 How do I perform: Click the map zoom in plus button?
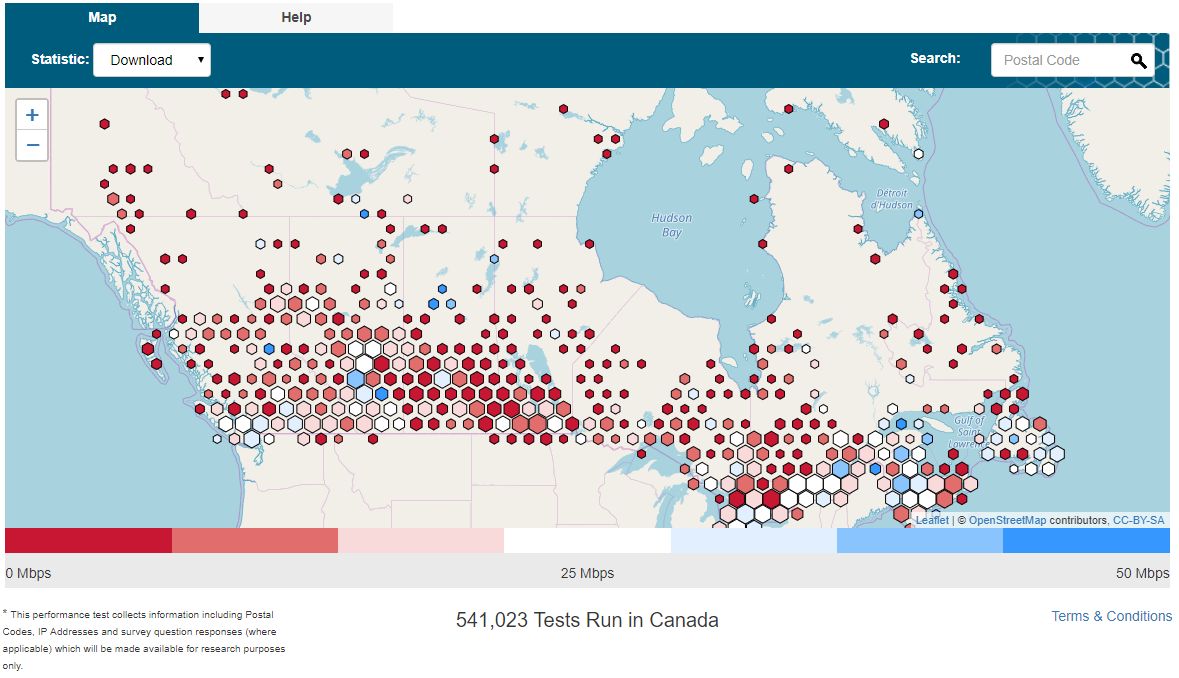click(32, 115)
